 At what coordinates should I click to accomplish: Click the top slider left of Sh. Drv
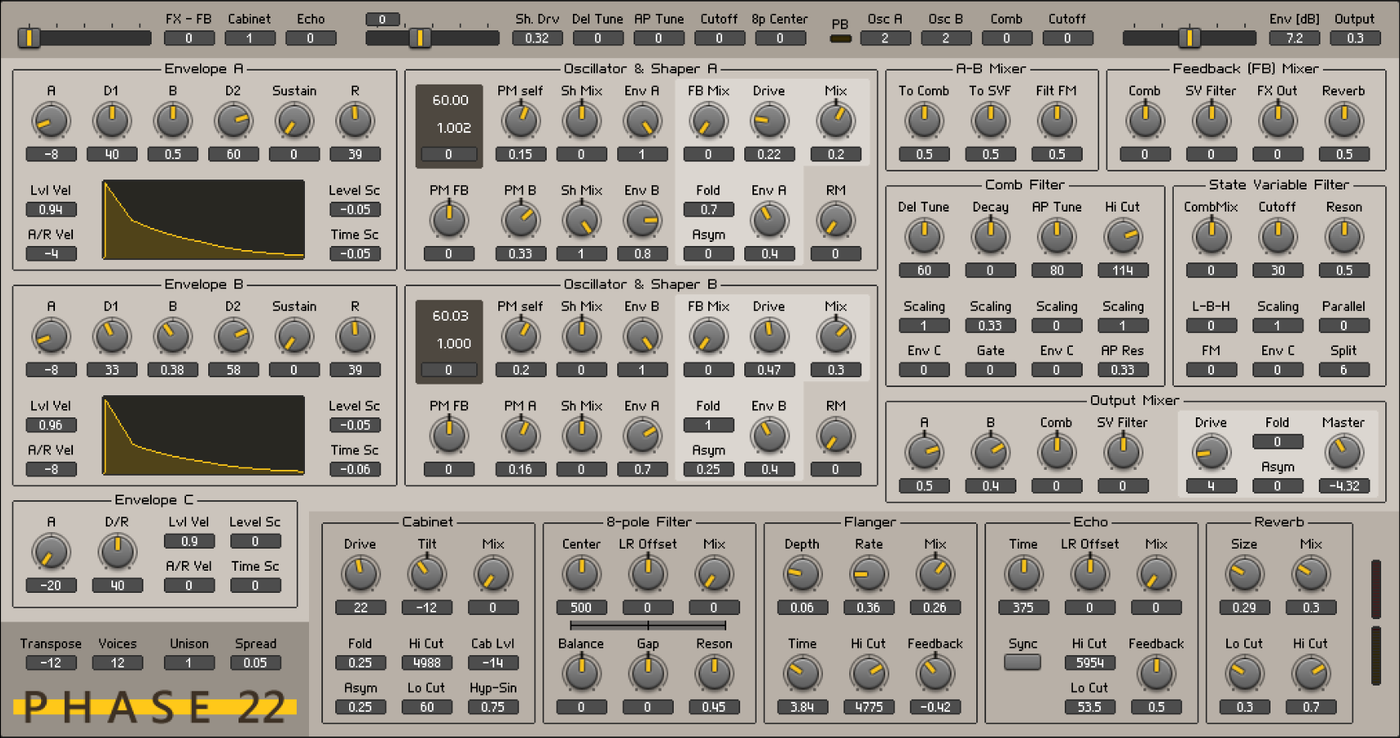point(432,38)
